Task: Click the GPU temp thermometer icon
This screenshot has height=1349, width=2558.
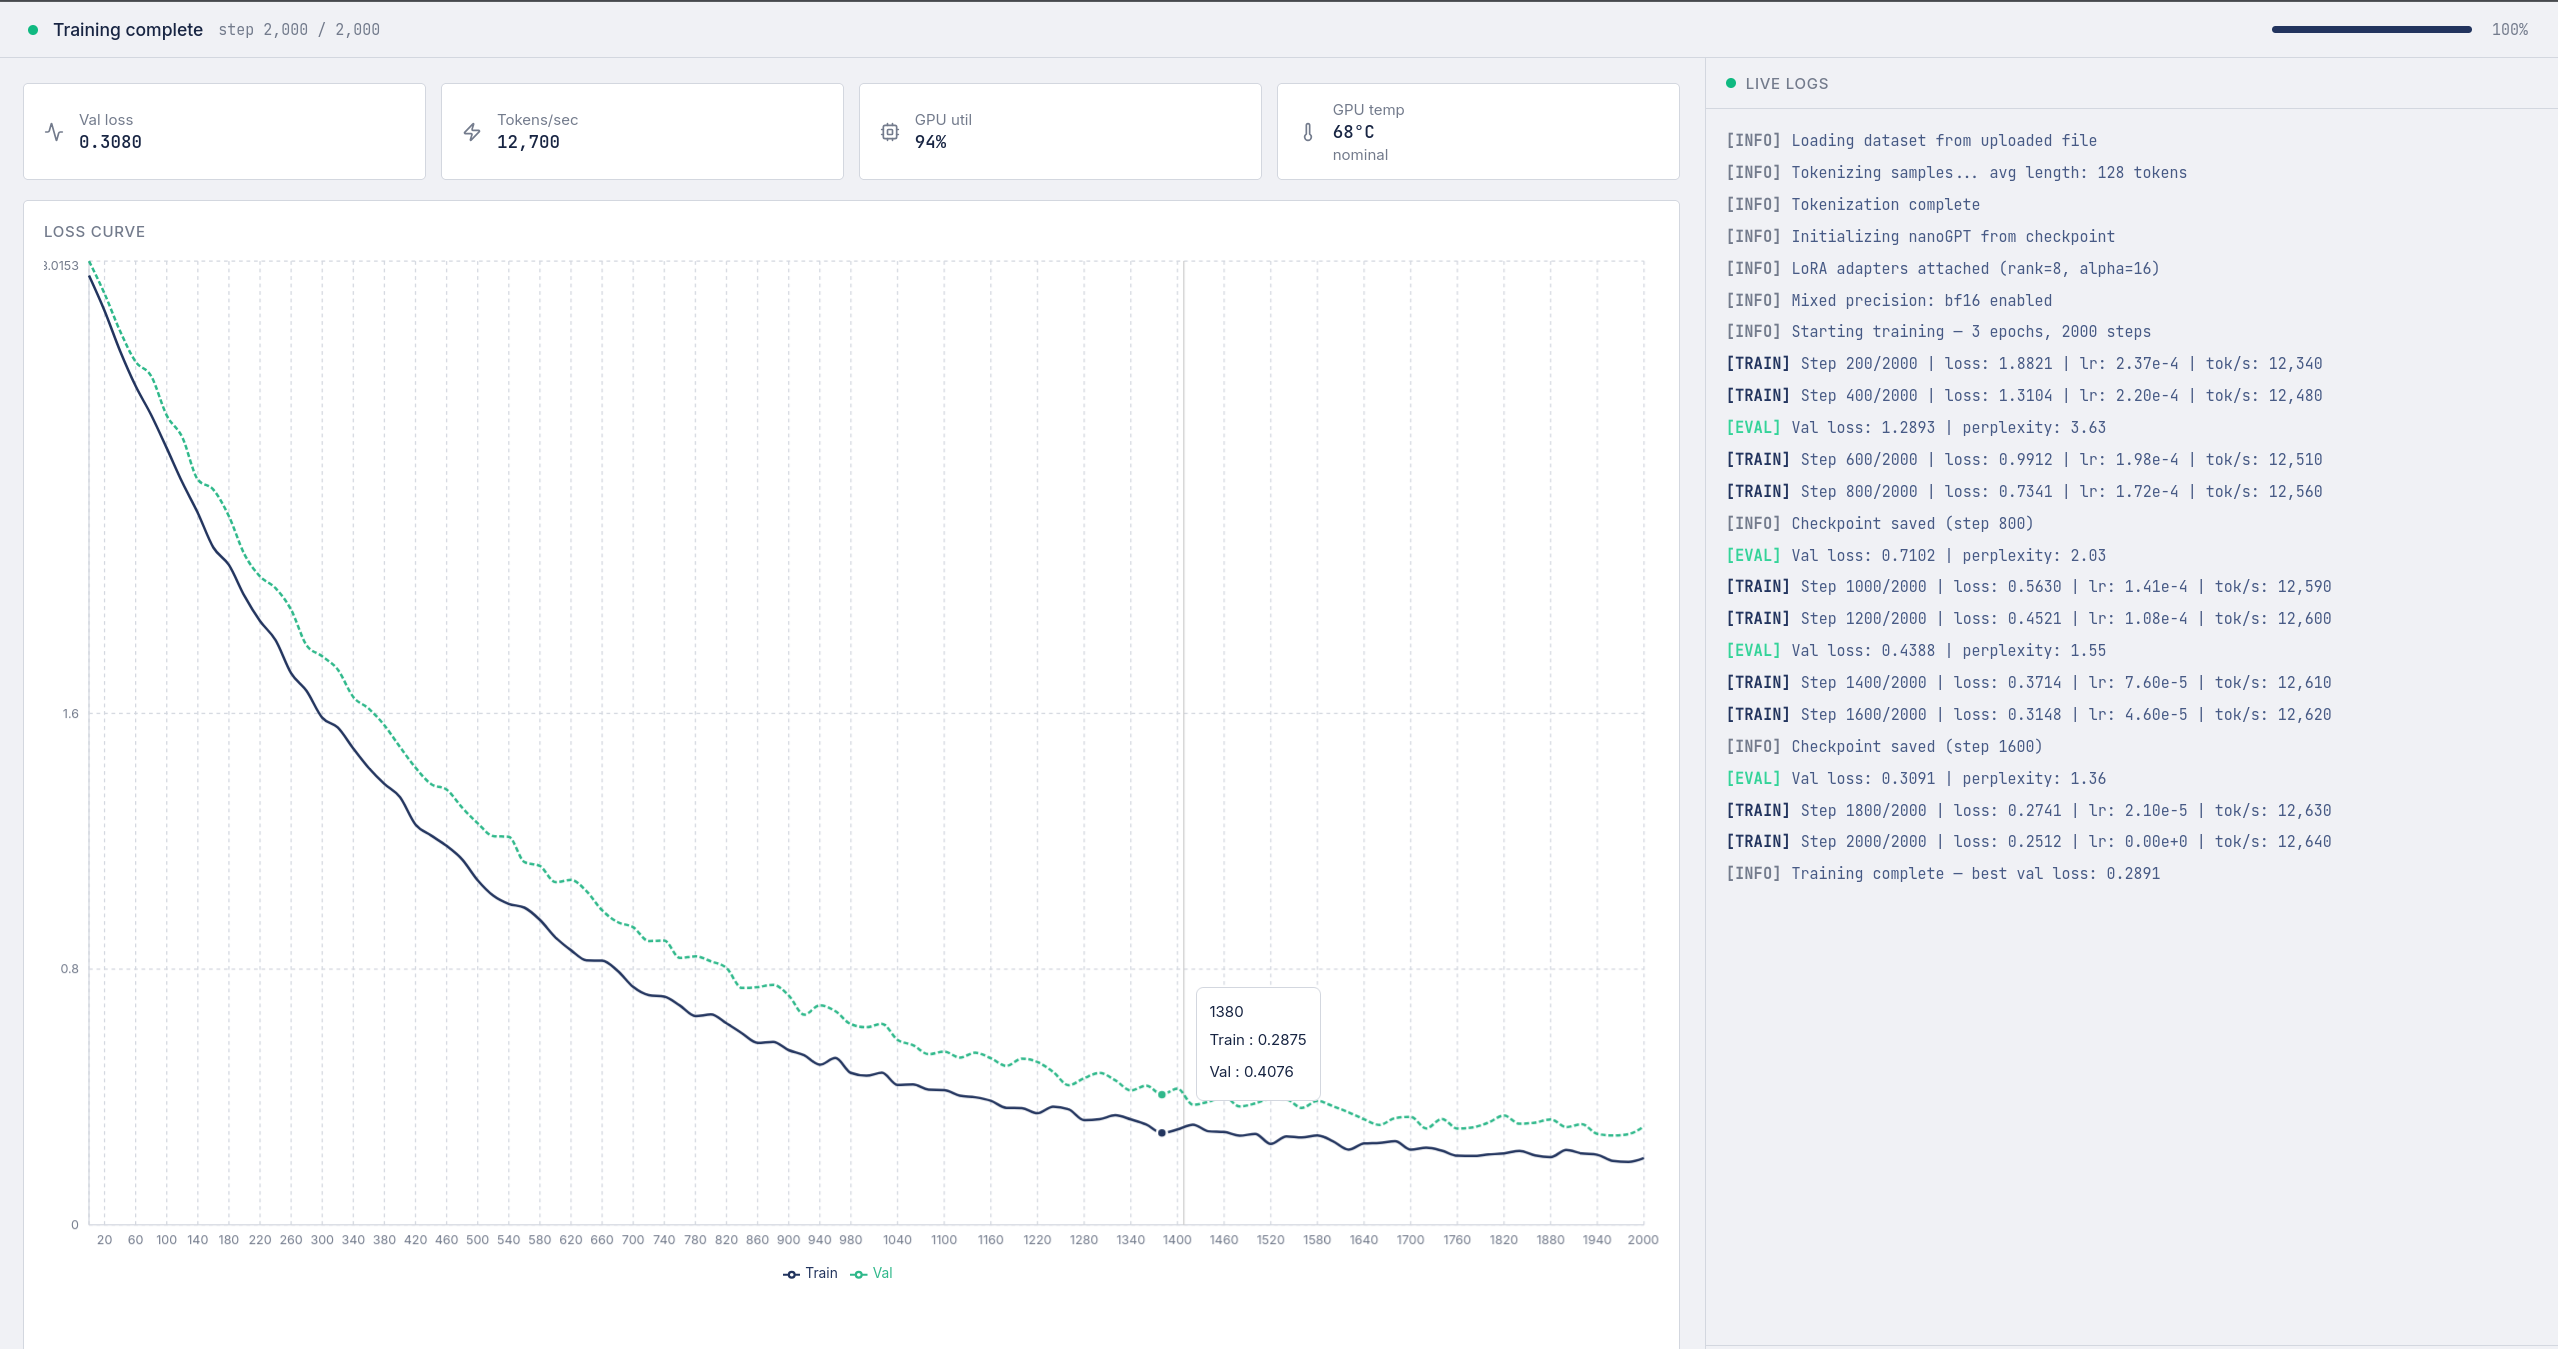Action: point(1307,131)
